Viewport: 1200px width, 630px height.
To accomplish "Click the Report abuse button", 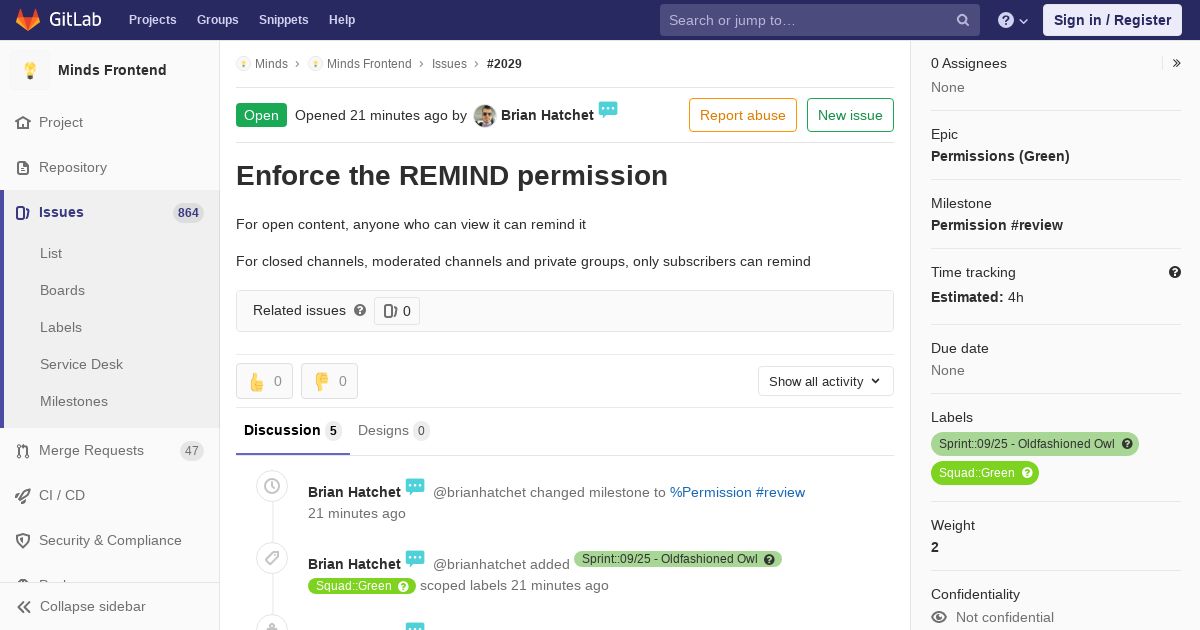I will tap(743, 115).
